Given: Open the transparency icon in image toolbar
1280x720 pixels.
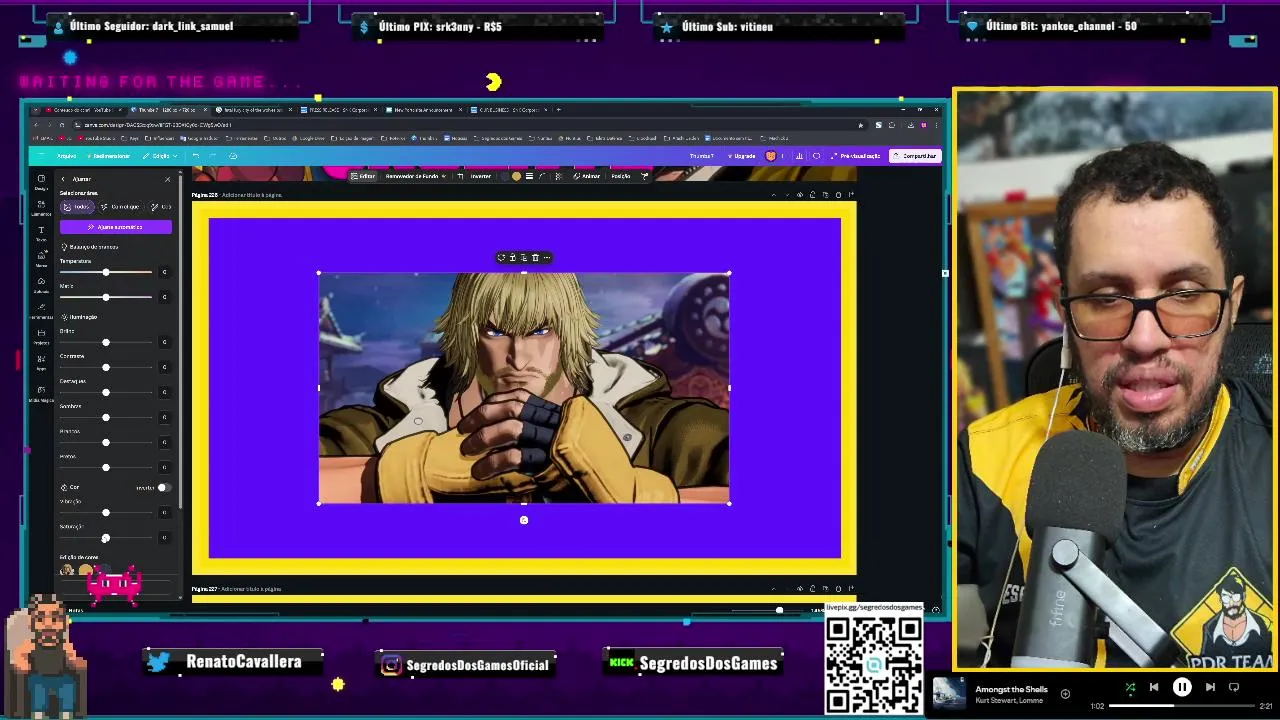Looking at the screenshot, I should coord(558,176).
